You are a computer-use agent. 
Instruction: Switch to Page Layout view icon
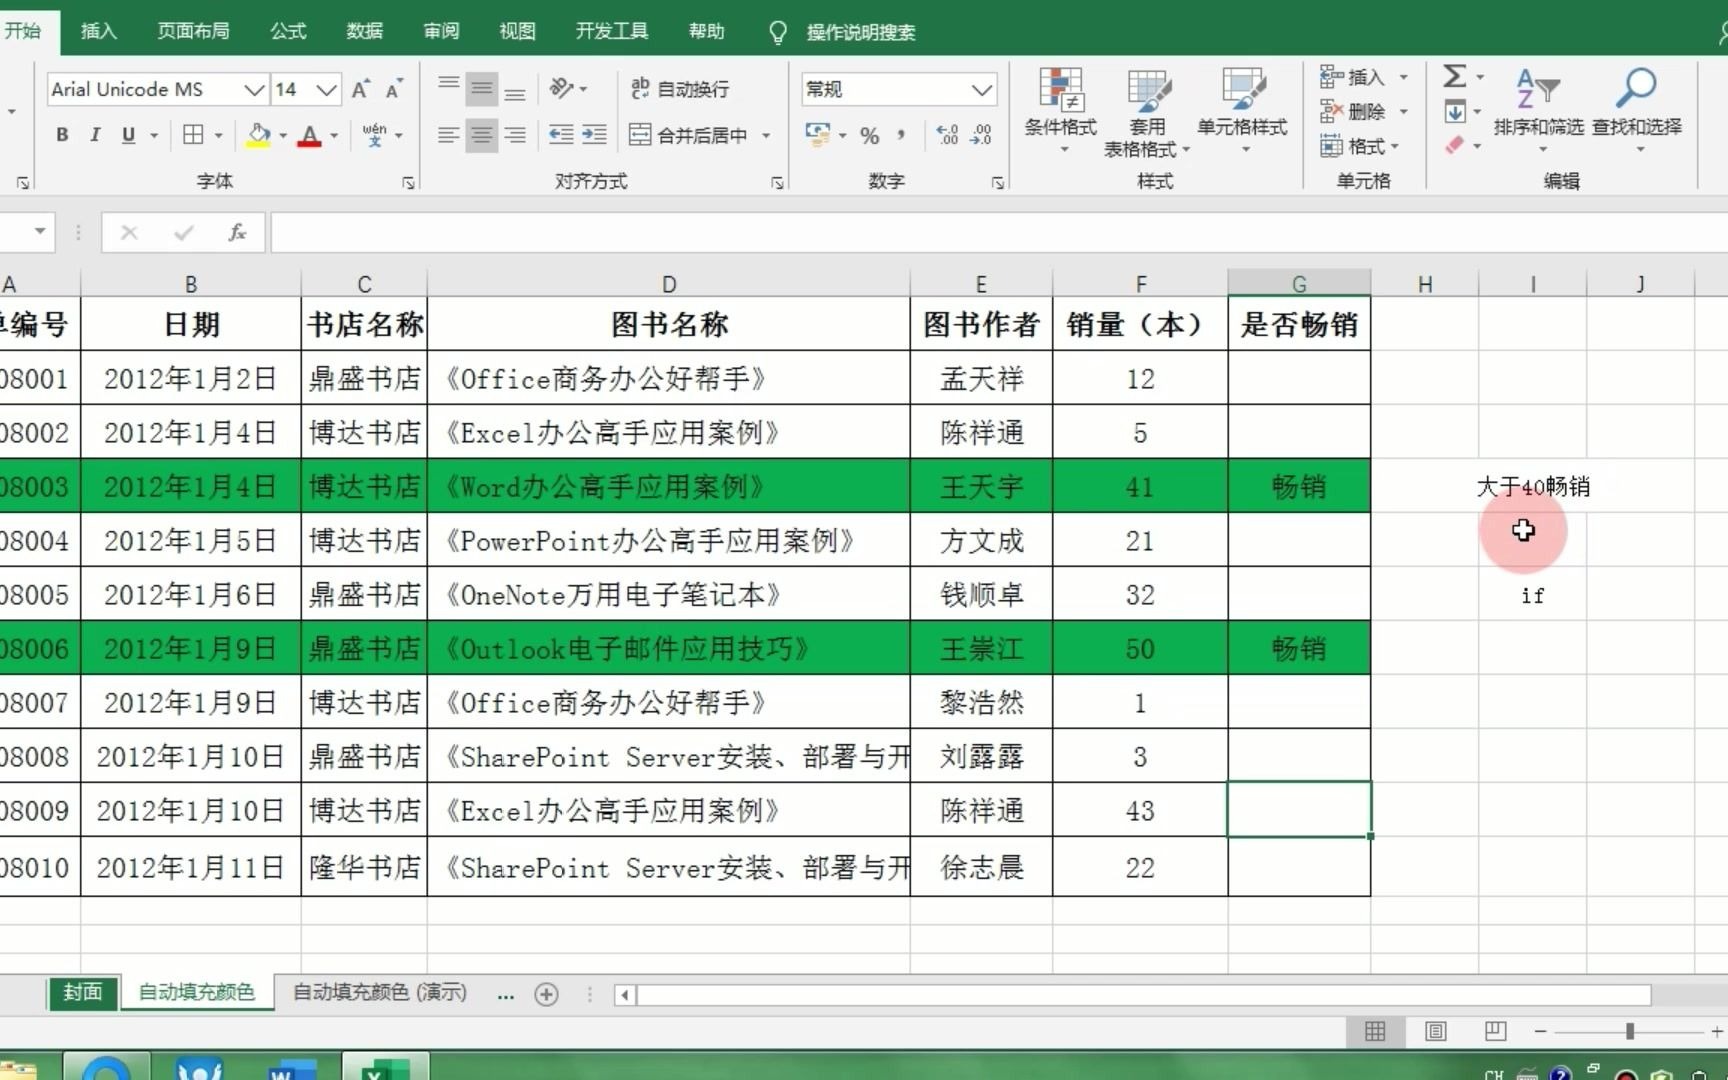point(1435,1031)
